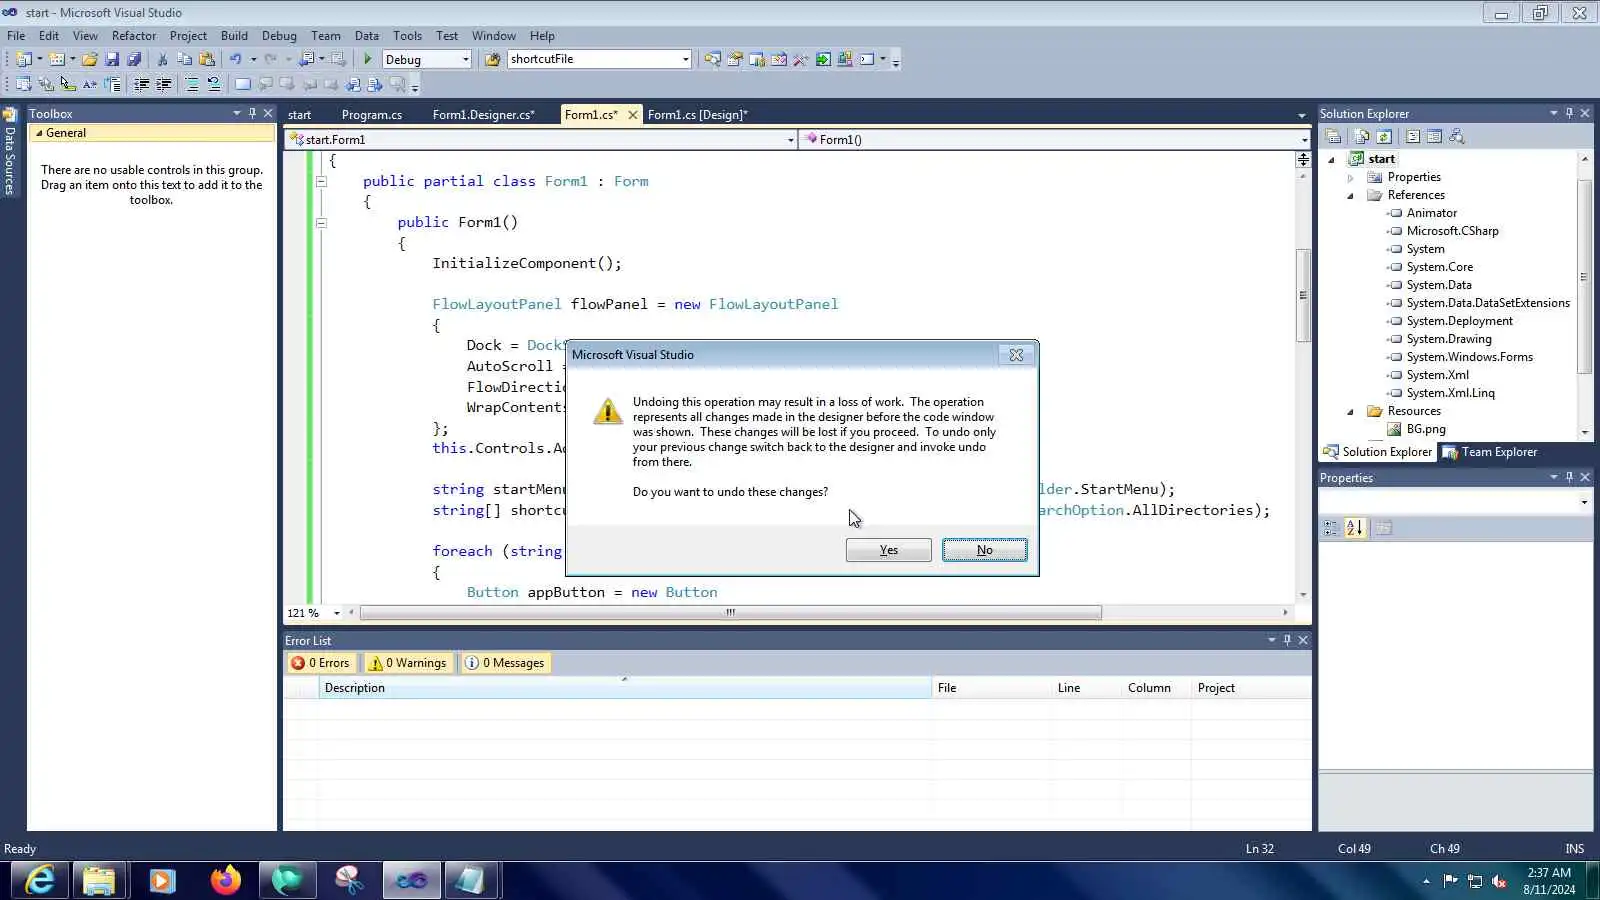Click the View Code icon in Solution Explorer

click(1413, 136)
